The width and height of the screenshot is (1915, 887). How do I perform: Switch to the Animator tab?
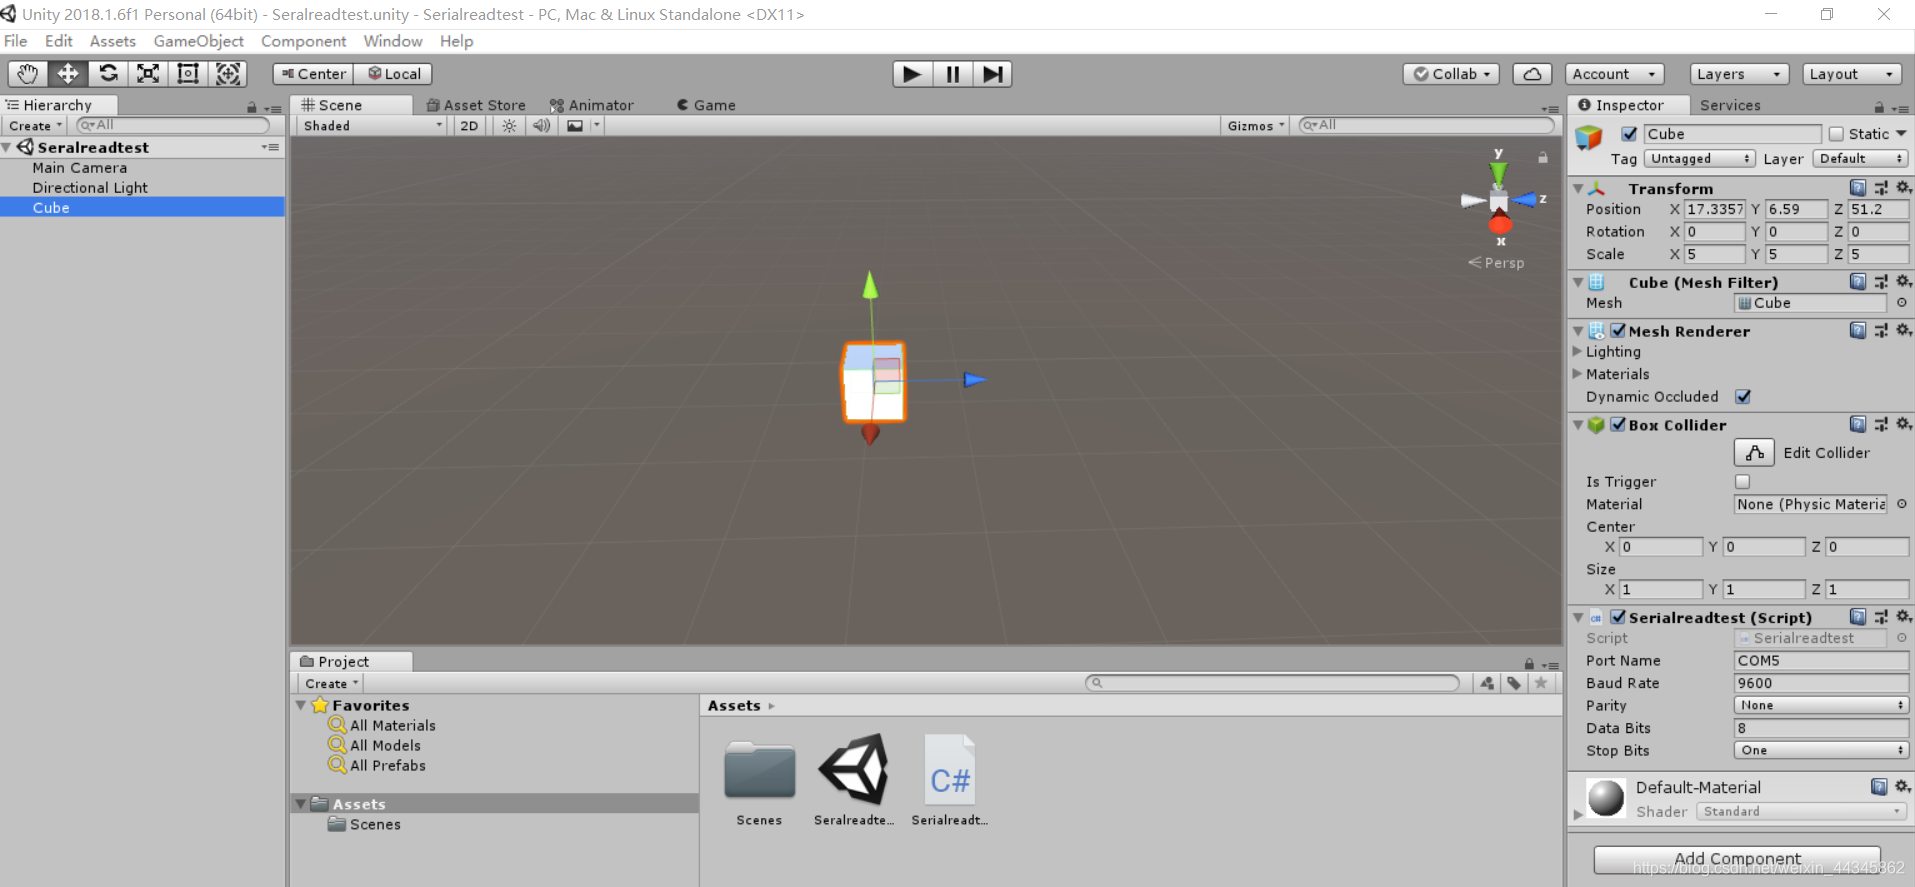tap(591, 105)
